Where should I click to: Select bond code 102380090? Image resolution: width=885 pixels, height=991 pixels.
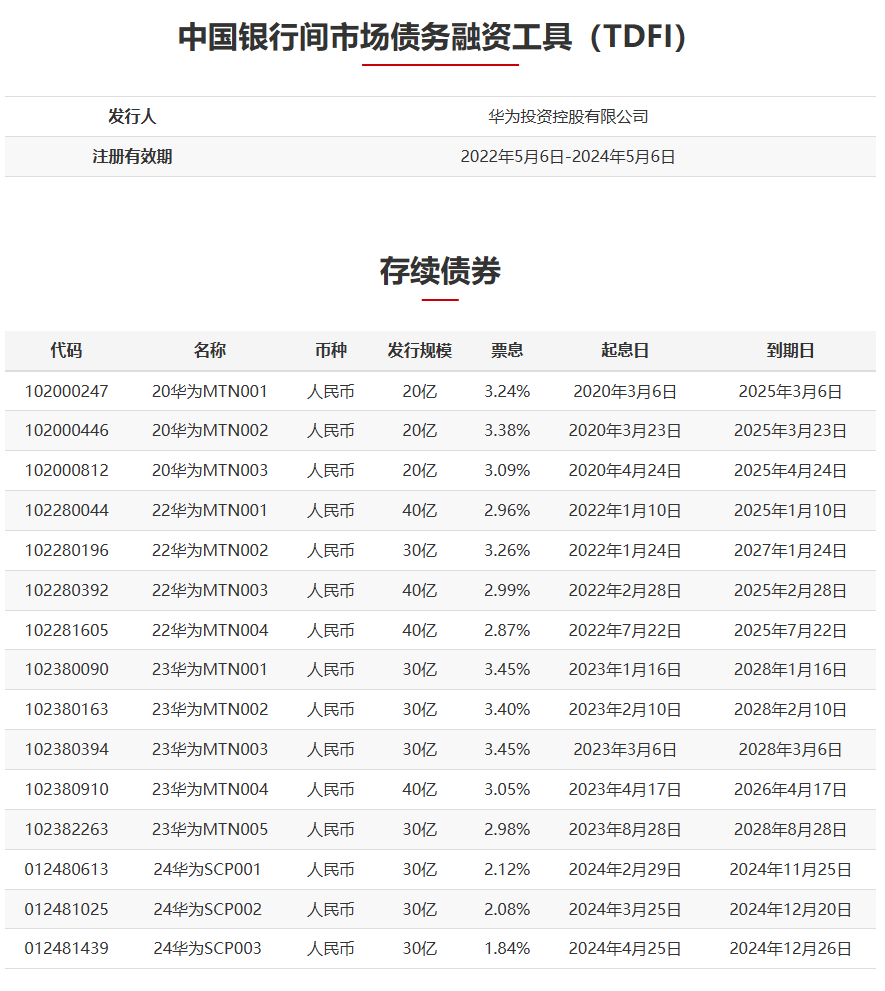[x=66, y=670]
